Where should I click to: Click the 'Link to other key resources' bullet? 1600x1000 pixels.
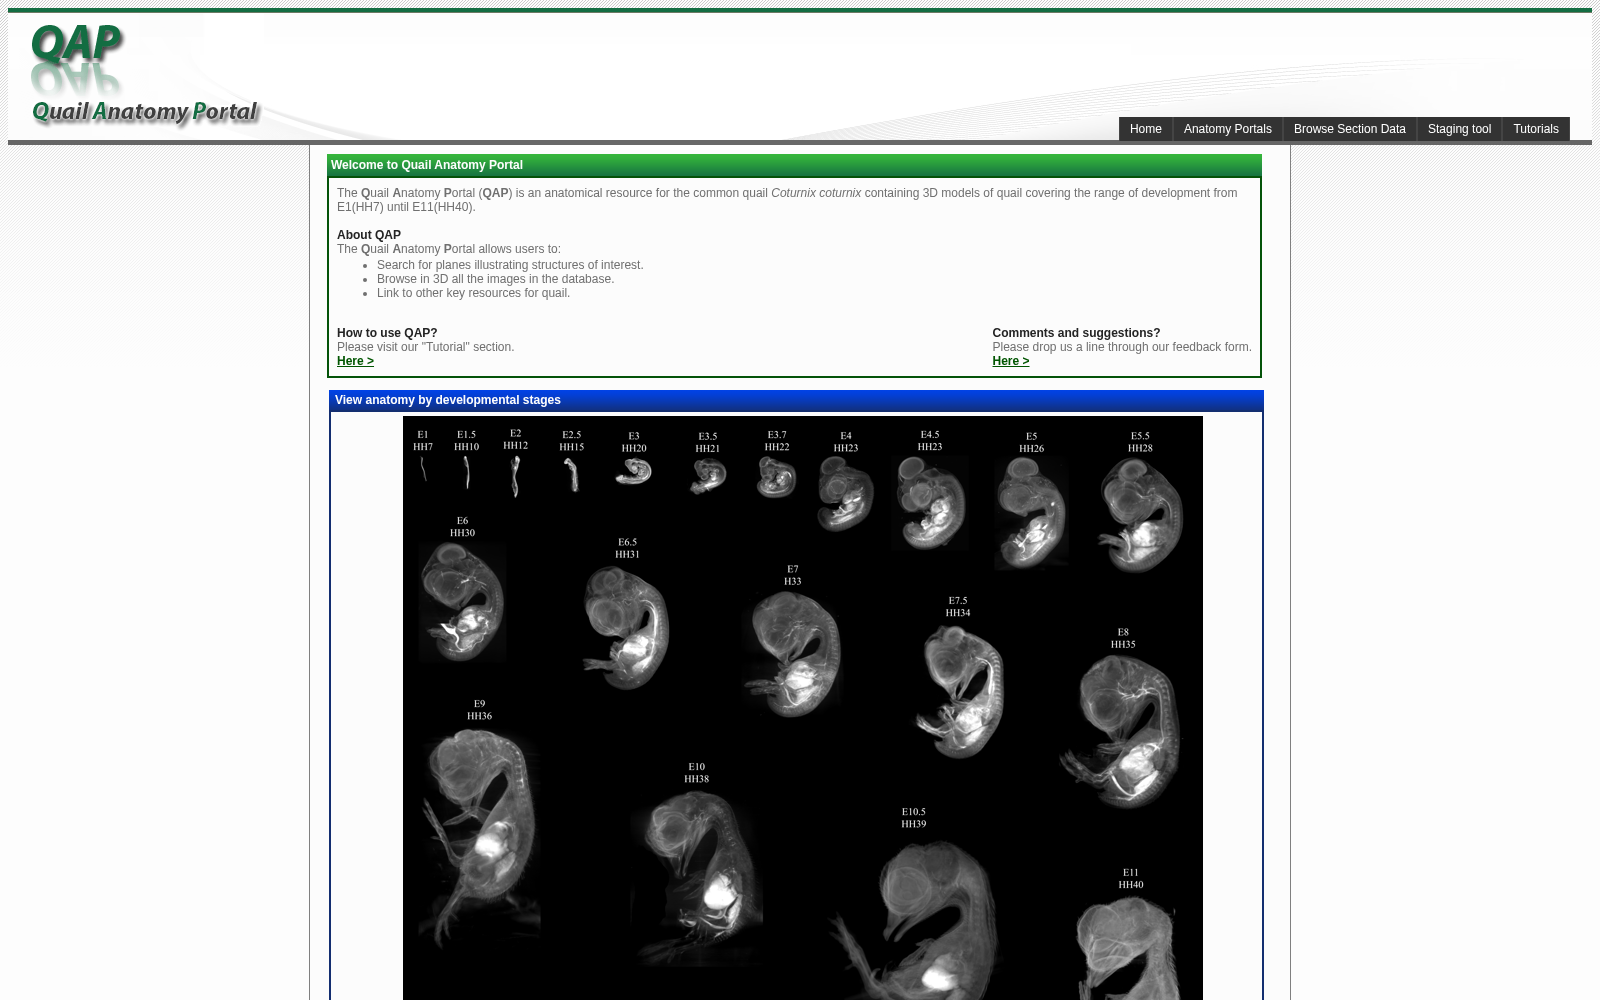point(473,293)
